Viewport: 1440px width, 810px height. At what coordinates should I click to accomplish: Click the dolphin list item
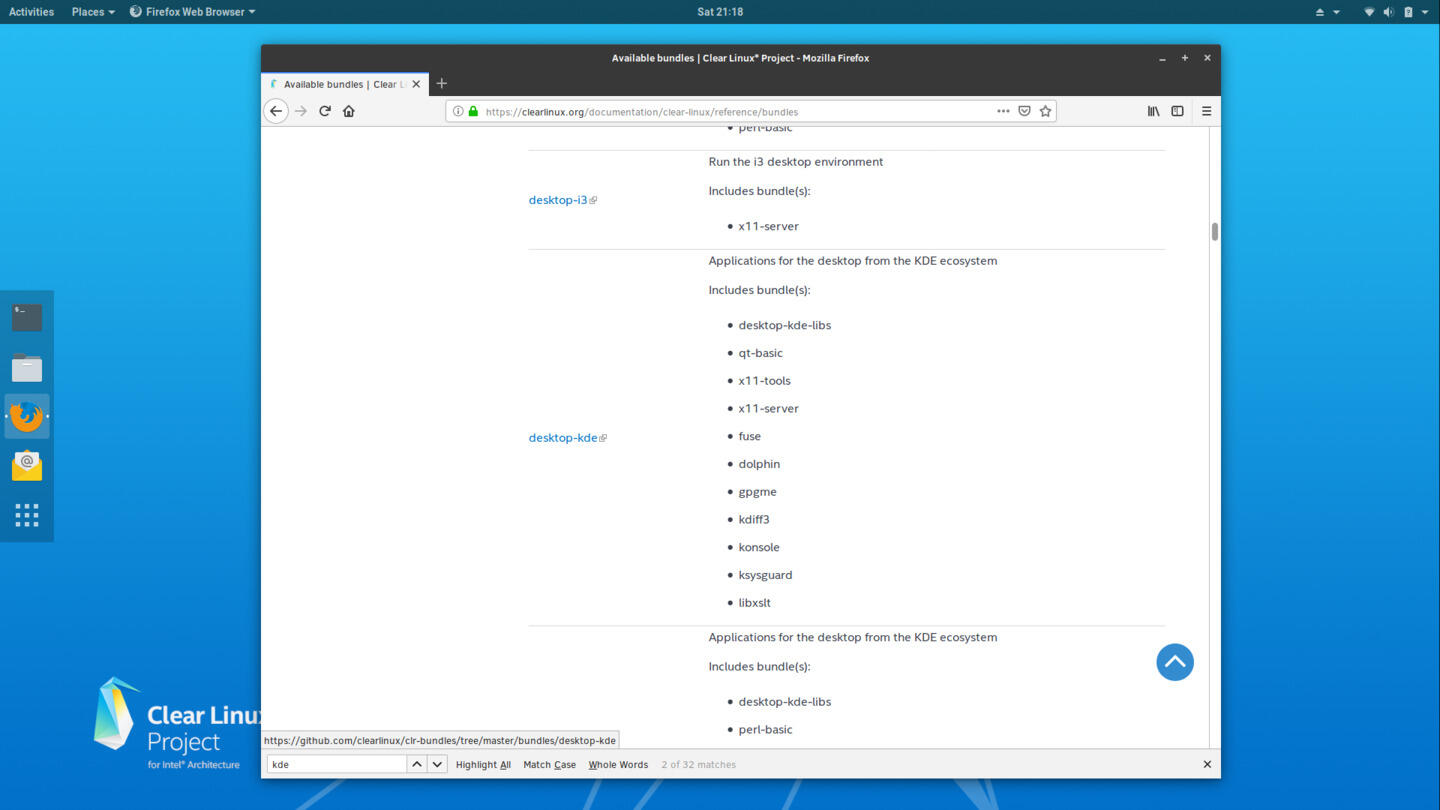tap(759, 464)
